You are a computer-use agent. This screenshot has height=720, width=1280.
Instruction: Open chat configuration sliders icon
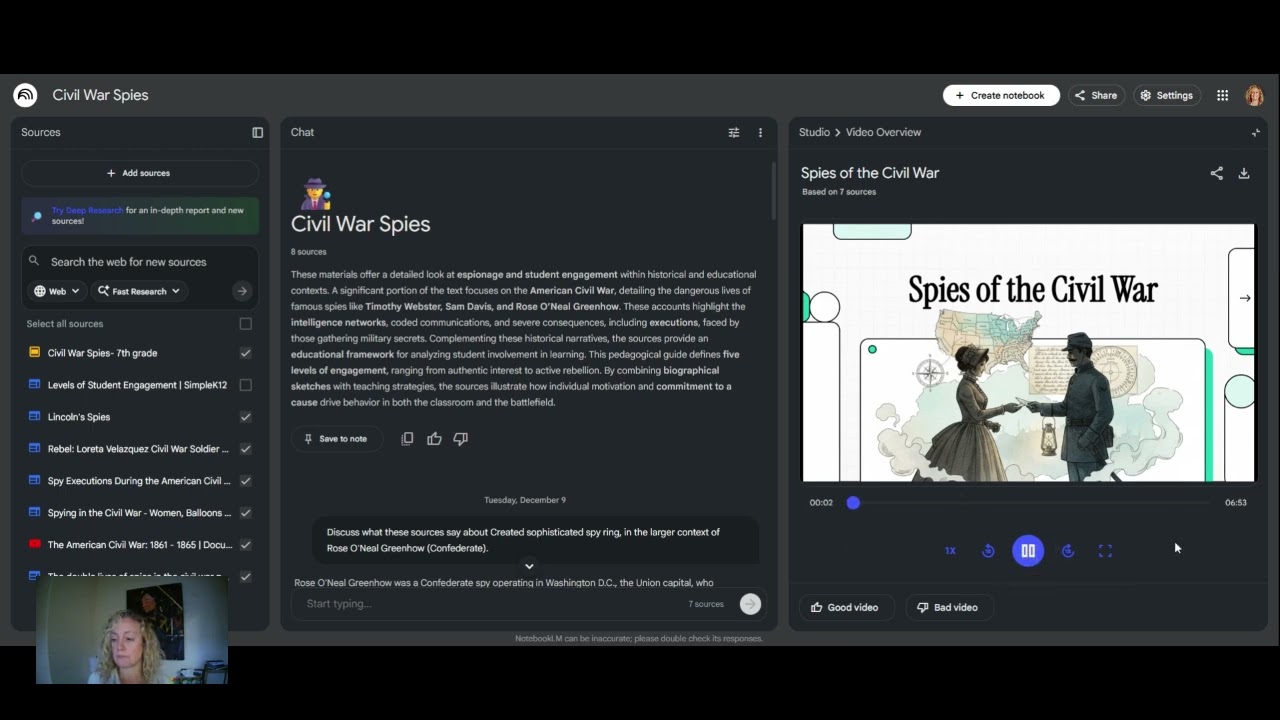coord(734,132)
